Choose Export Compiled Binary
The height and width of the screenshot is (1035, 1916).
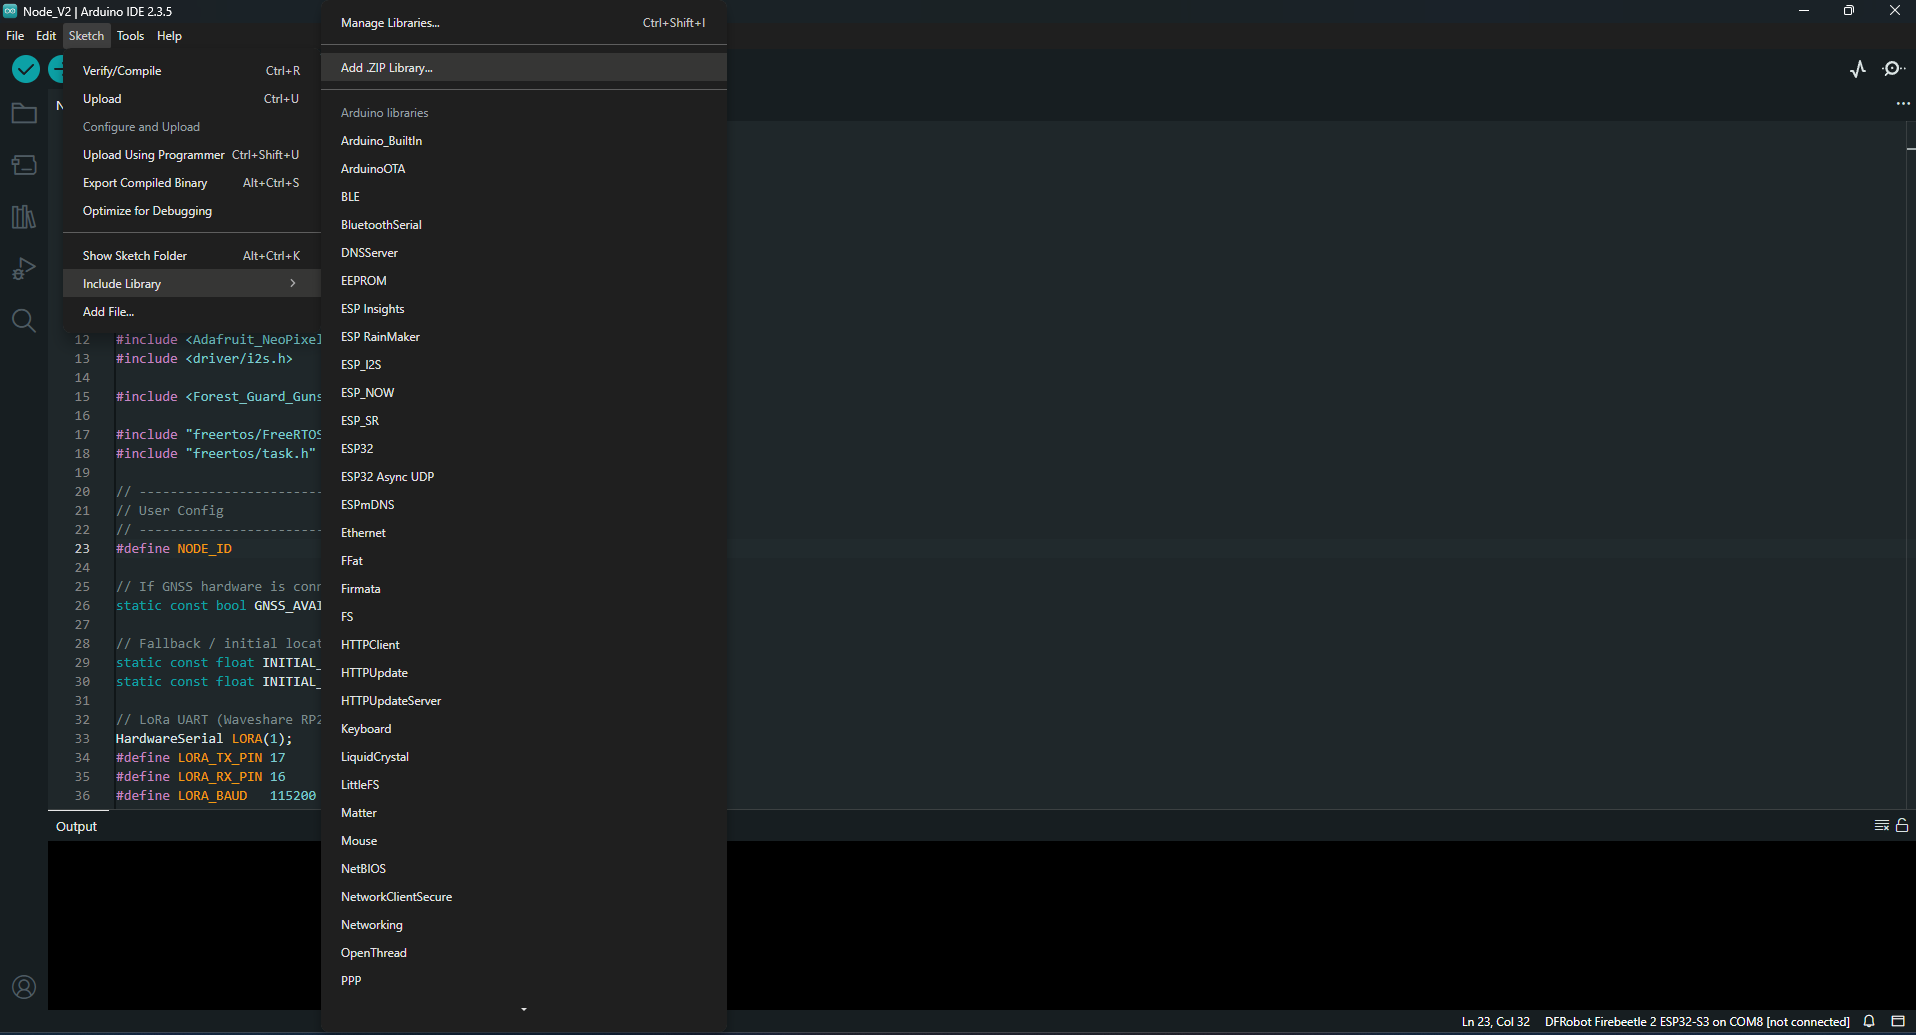point(191,183)
